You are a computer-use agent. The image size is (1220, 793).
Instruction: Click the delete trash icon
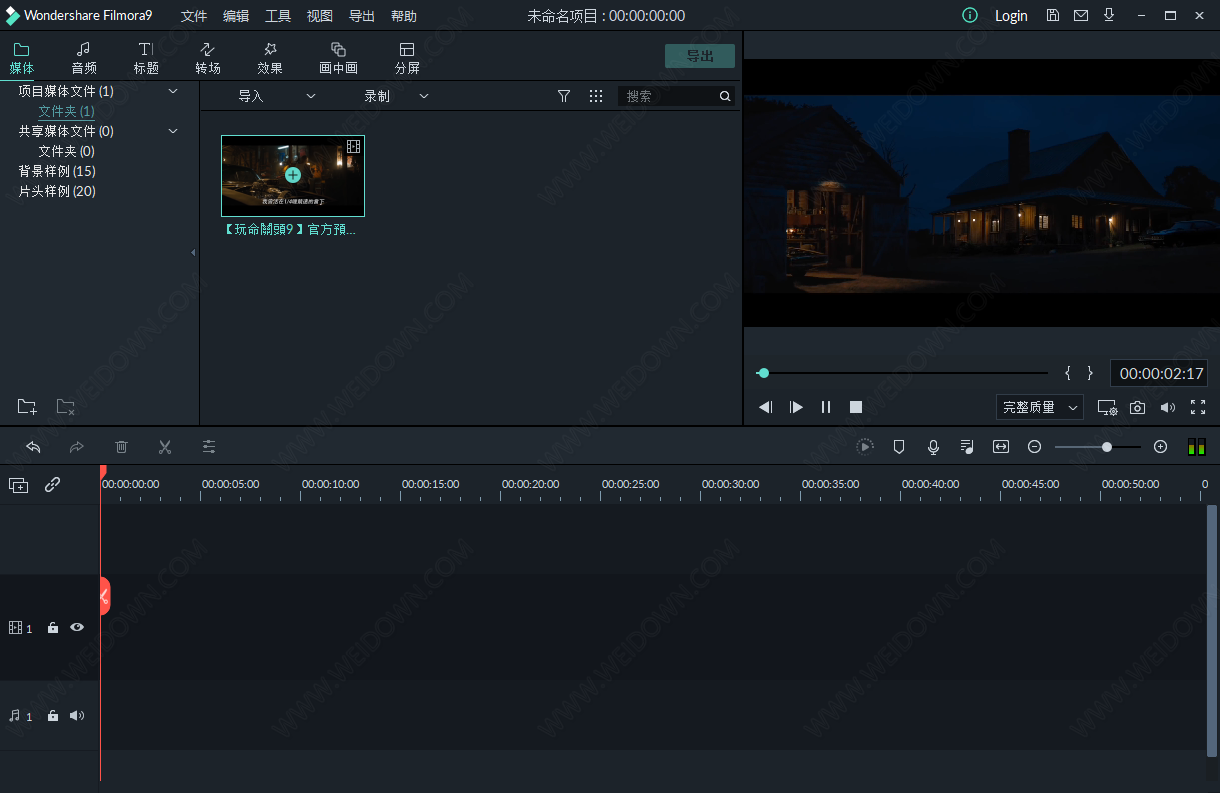121,447
